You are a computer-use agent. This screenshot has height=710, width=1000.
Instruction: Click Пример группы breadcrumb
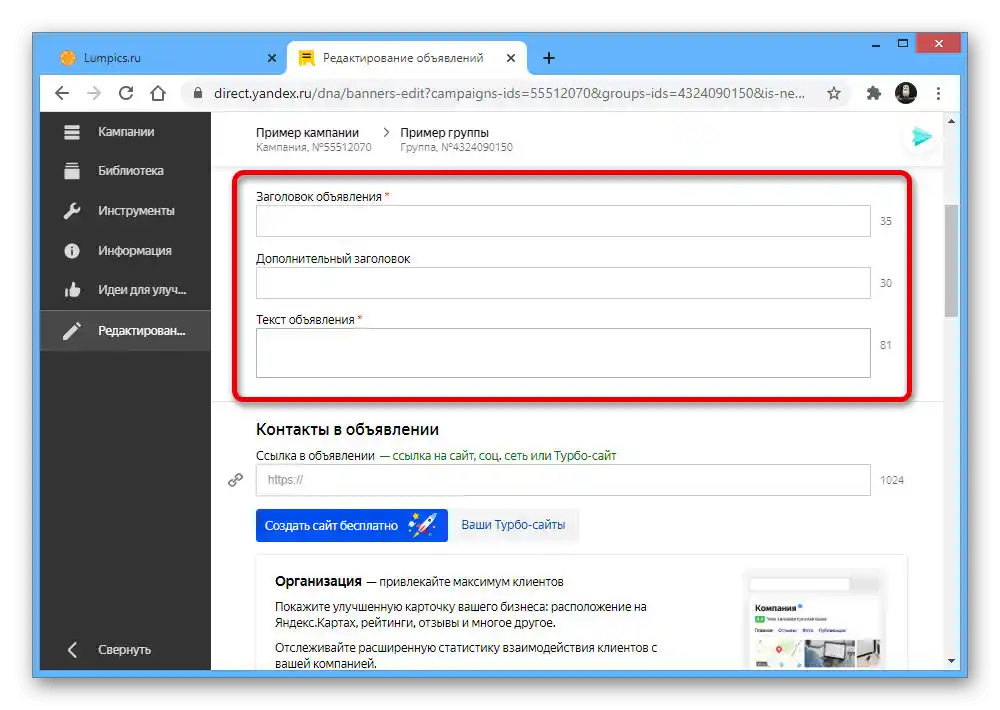point(445,133)
